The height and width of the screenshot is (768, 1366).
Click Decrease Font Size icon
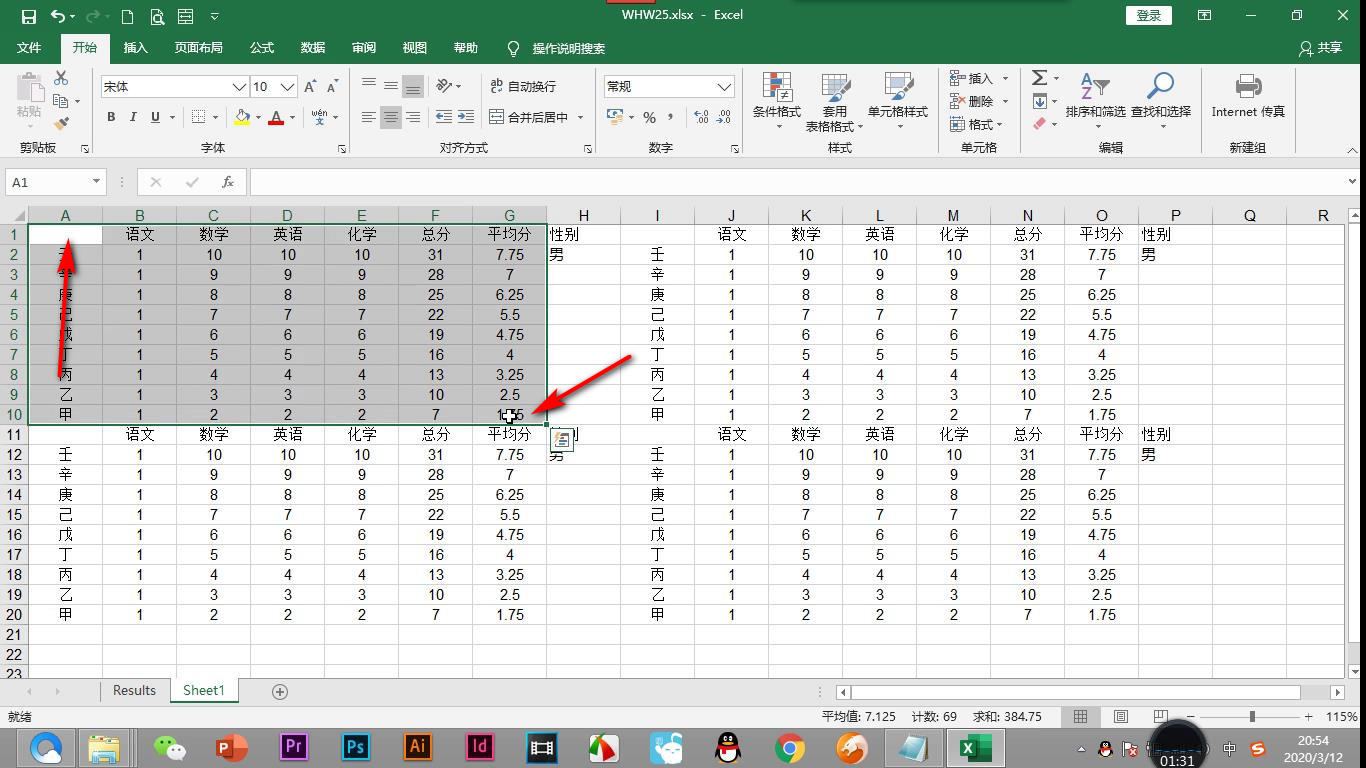tap(333, 87)
